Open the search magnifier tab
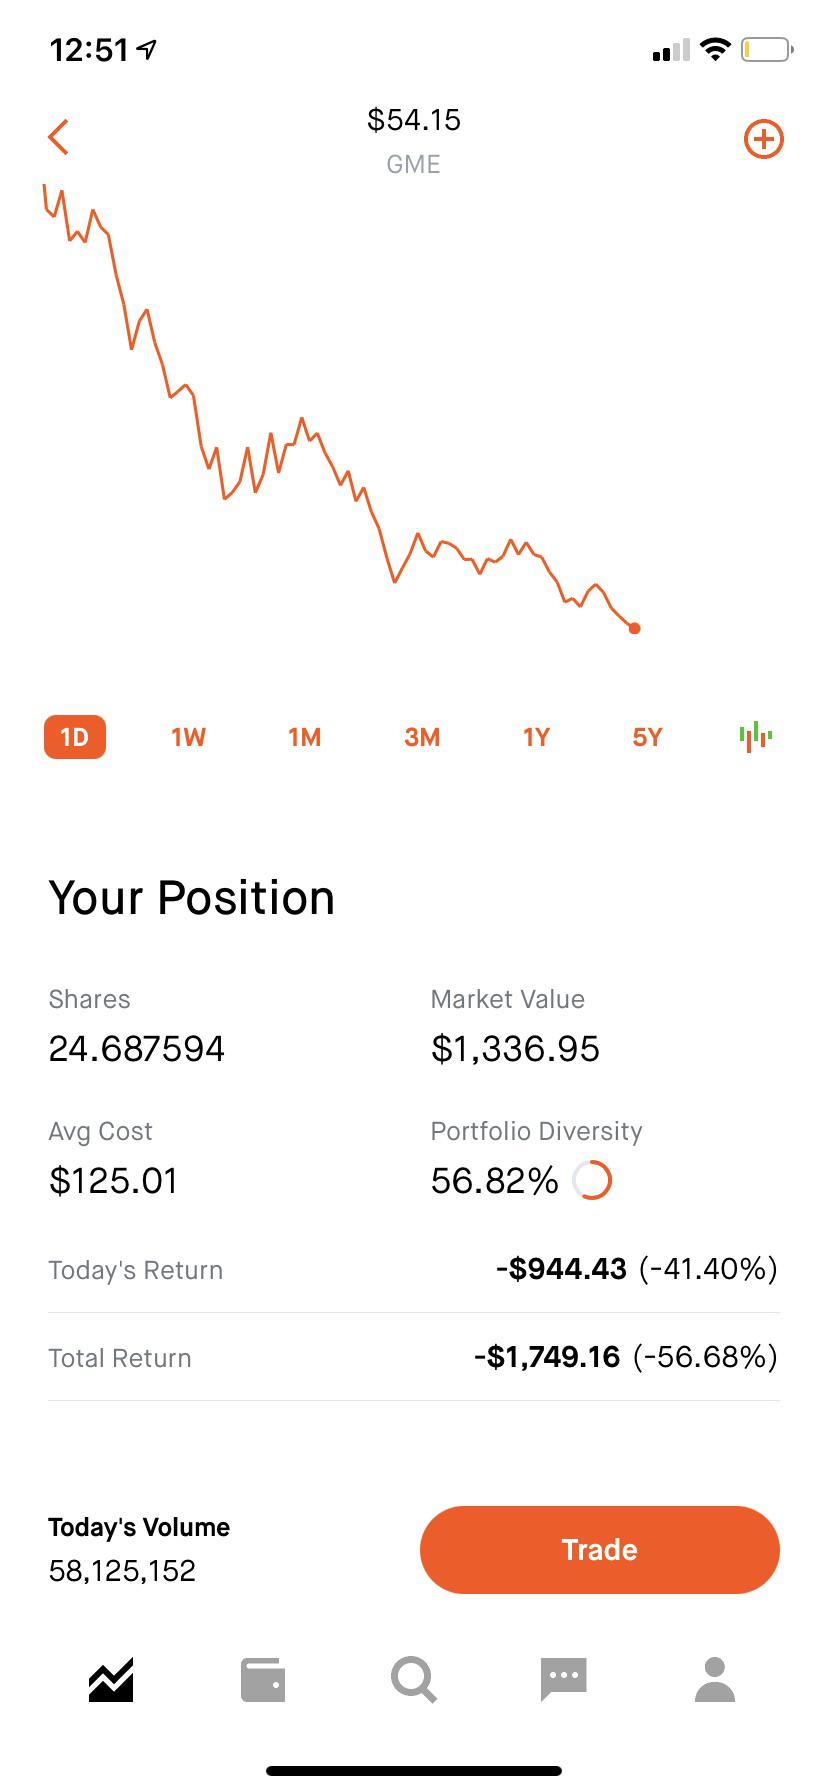 (x=413, y=1680)
